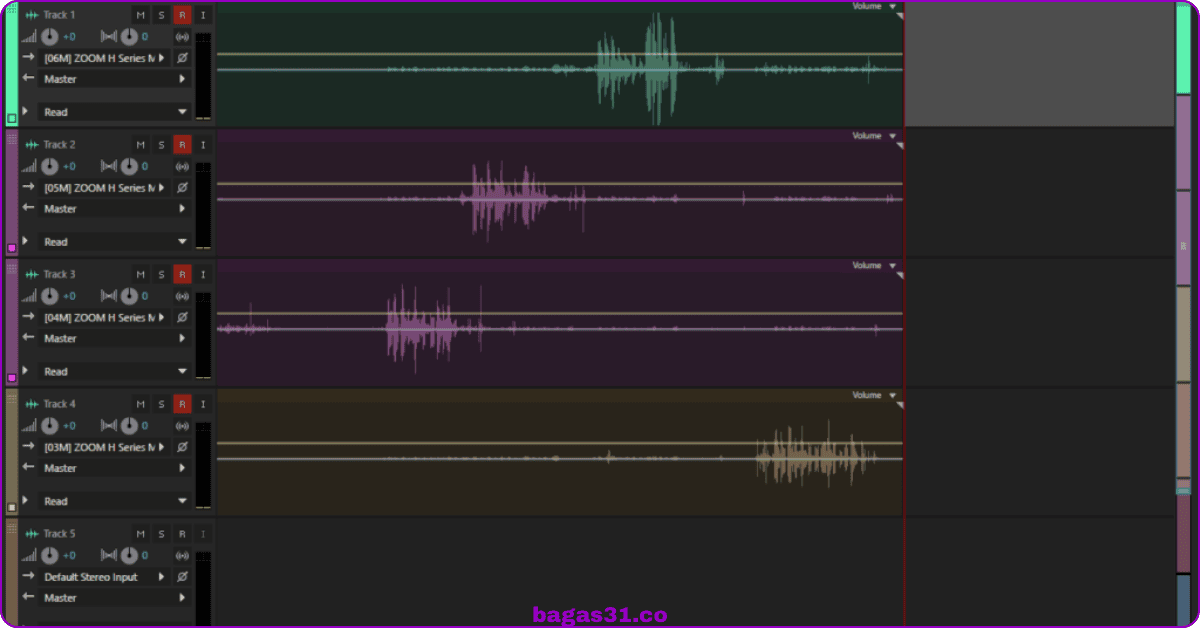Click Track 4 input arrow icon
1200x628 pixels.
click(x=29, y=447)
